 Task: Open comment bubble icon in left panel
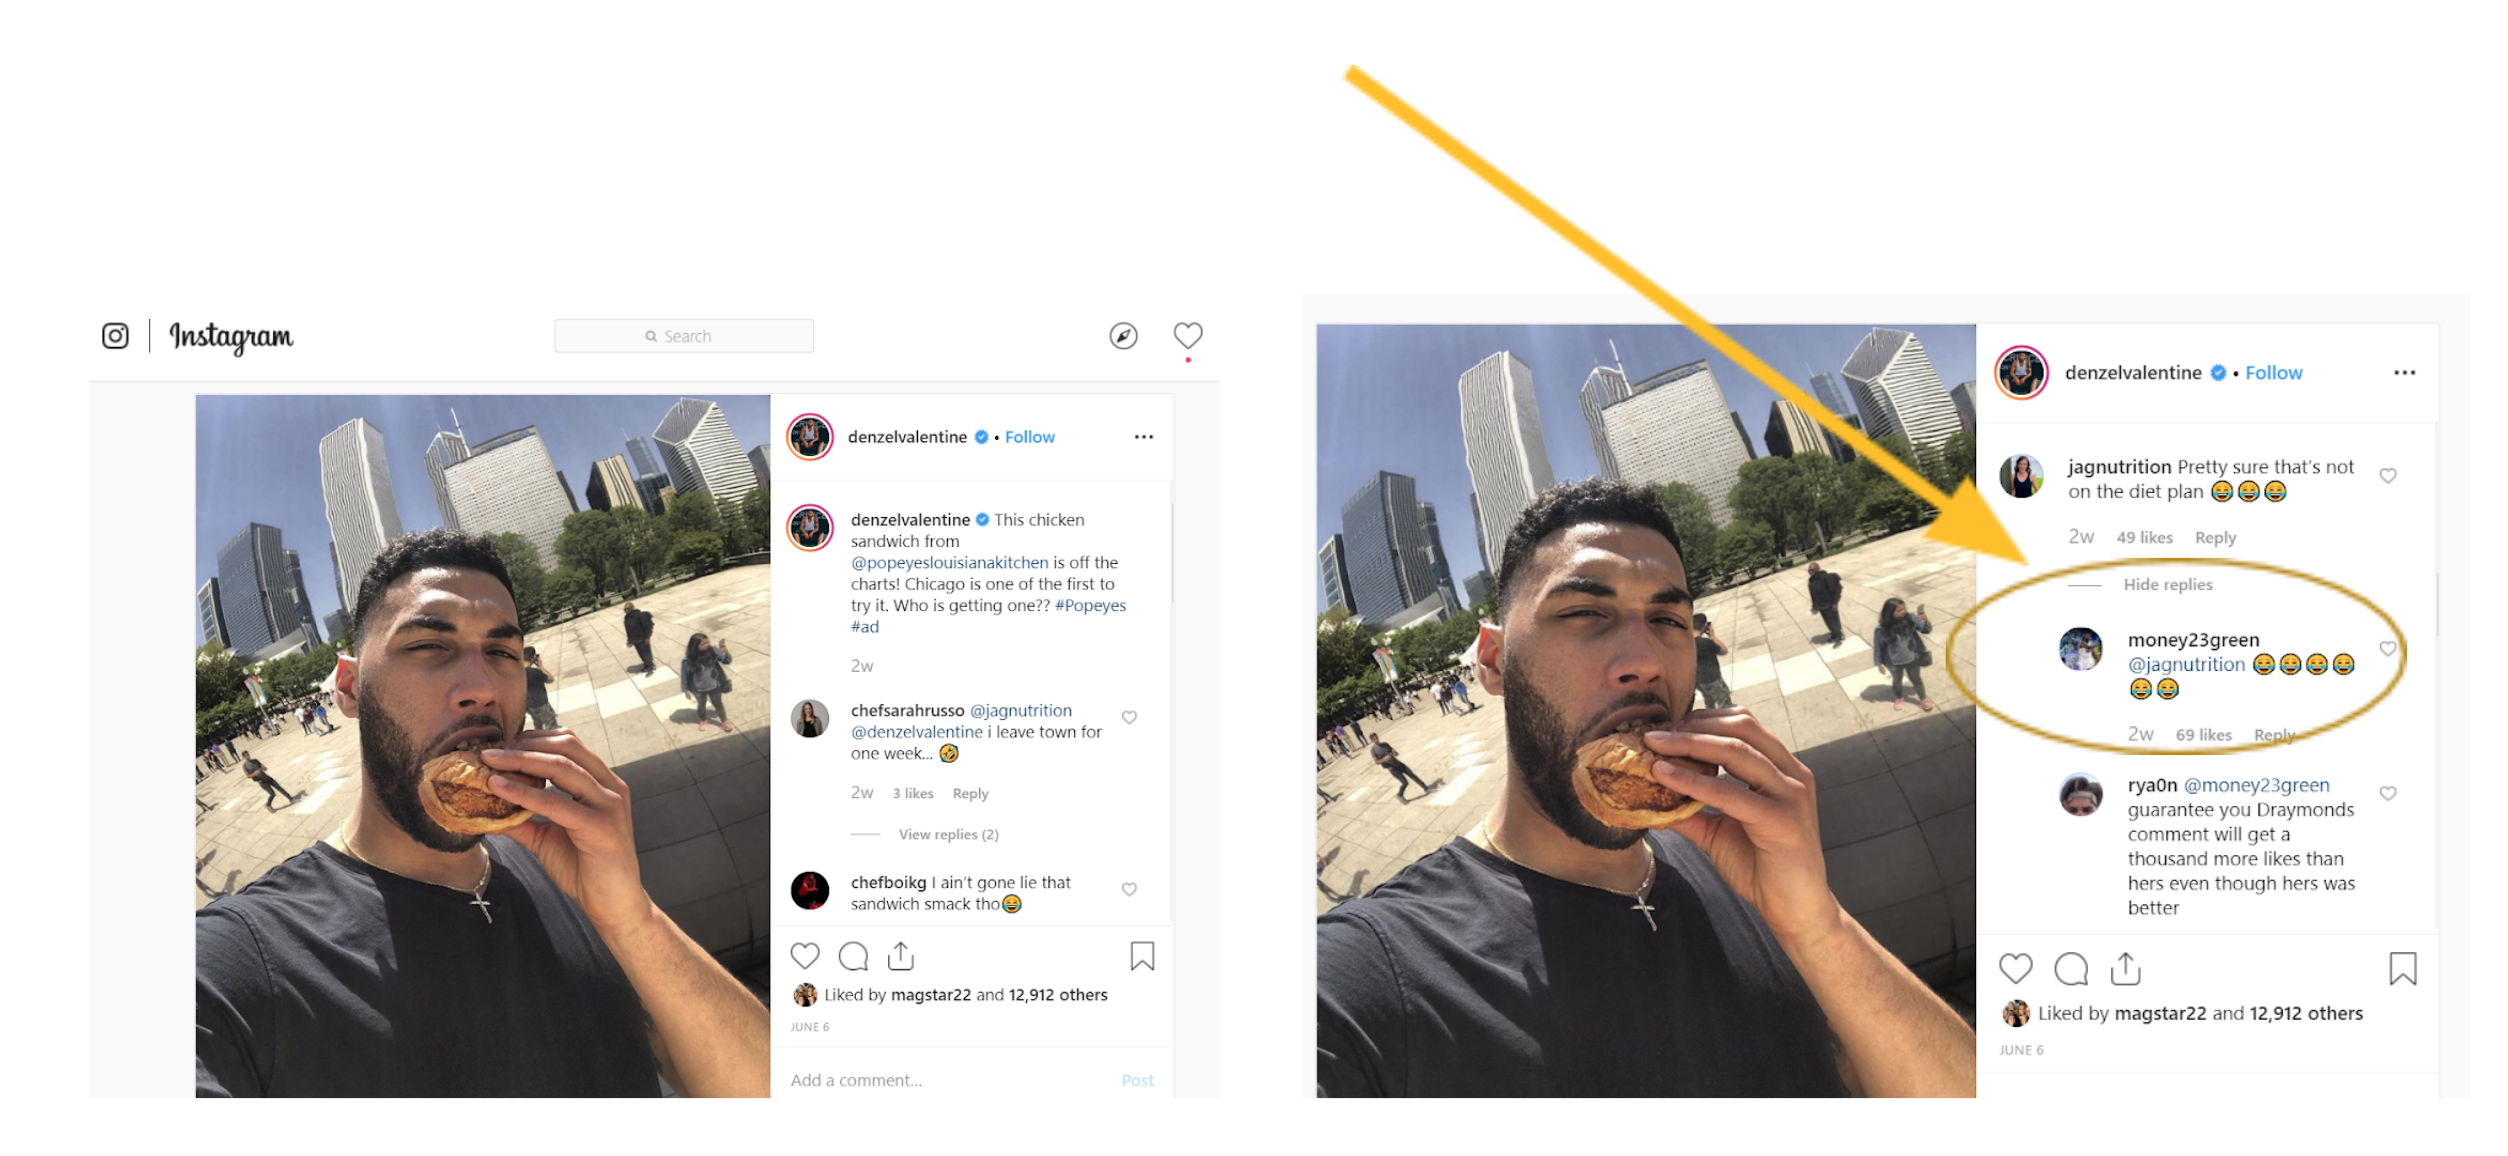click(x=853, y=956)
